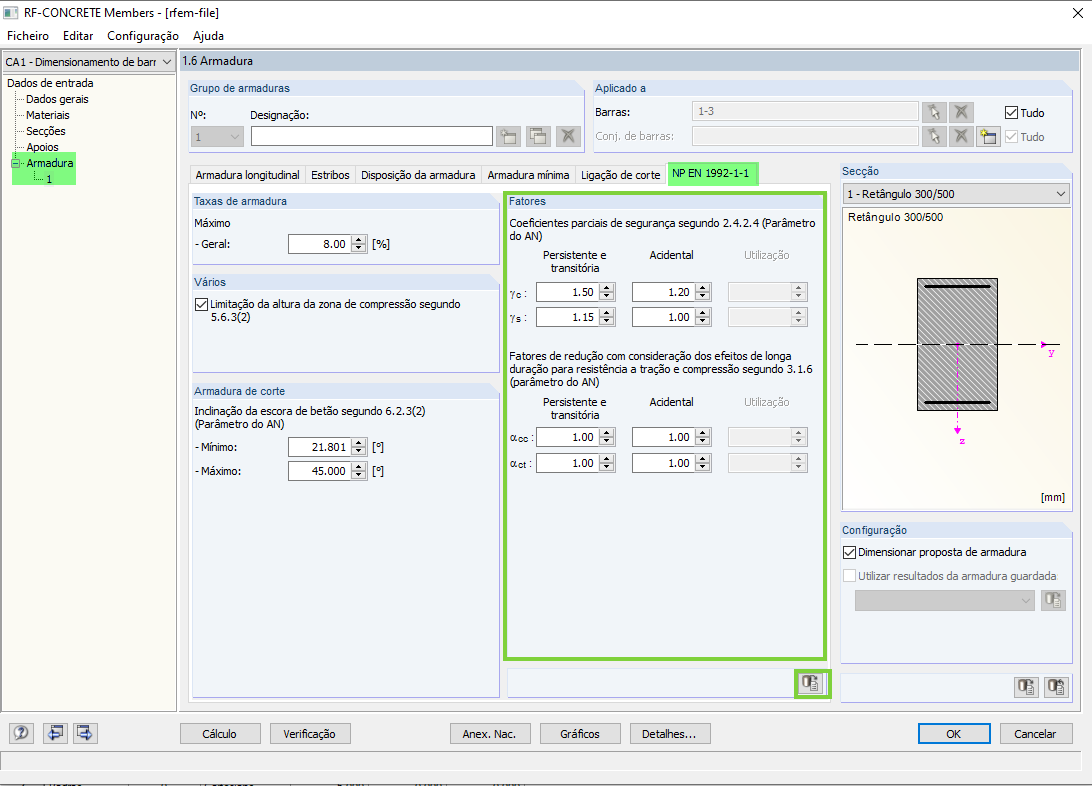Open help with question mark icon
Screen dimensions: 1092x786
tap(22, 733)
